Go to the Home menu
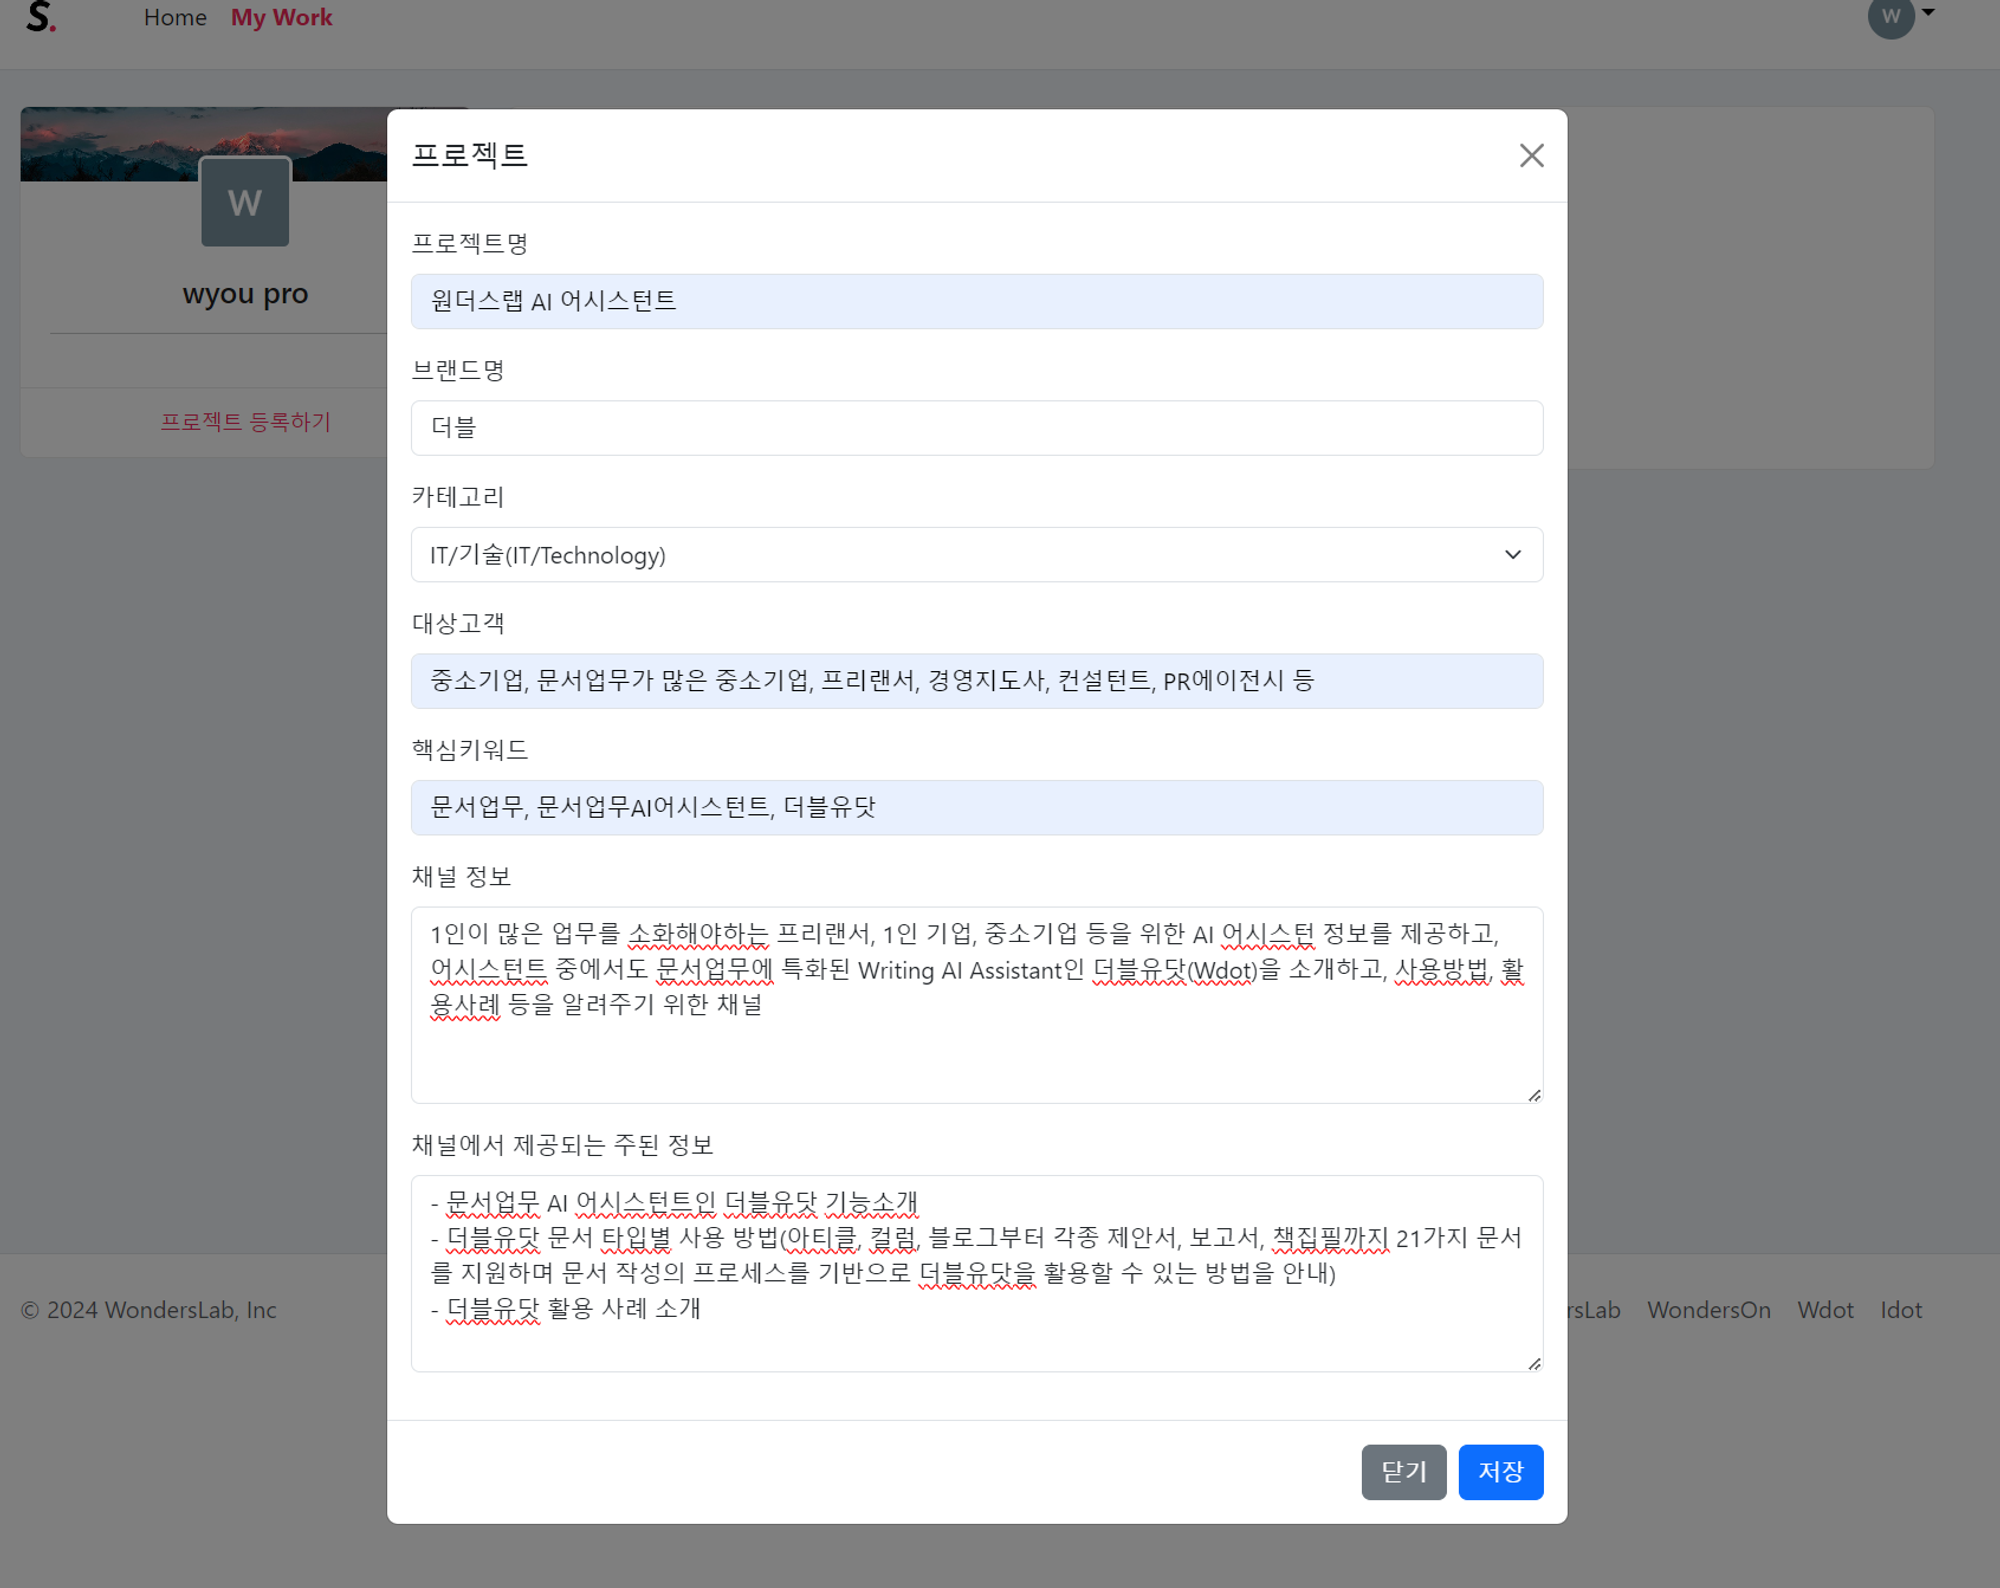Viewport: 2000px width, 1588px height. pyautogui.click(x=175, y=17)
